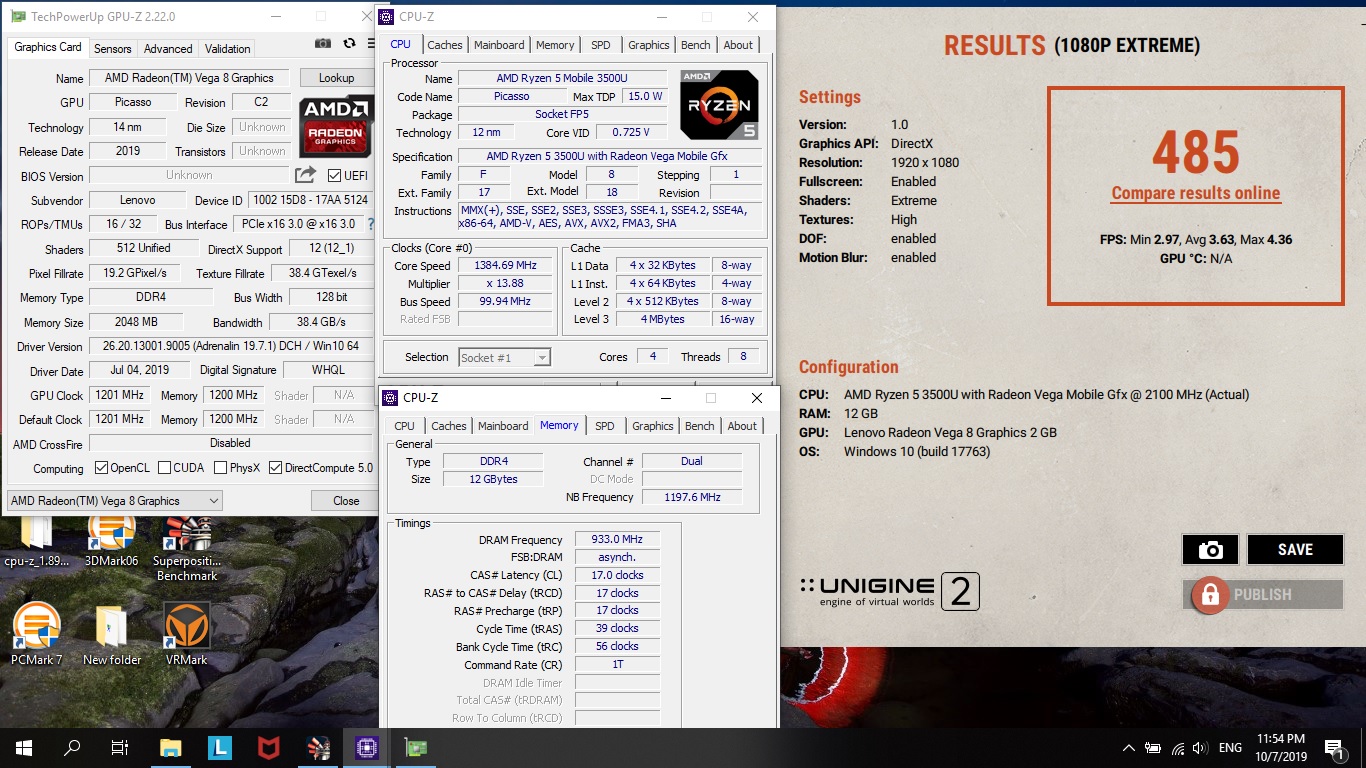Switch to GPU-Z taskbar icon
This screenshot has width=1366, height=768.
click(414, 747)
